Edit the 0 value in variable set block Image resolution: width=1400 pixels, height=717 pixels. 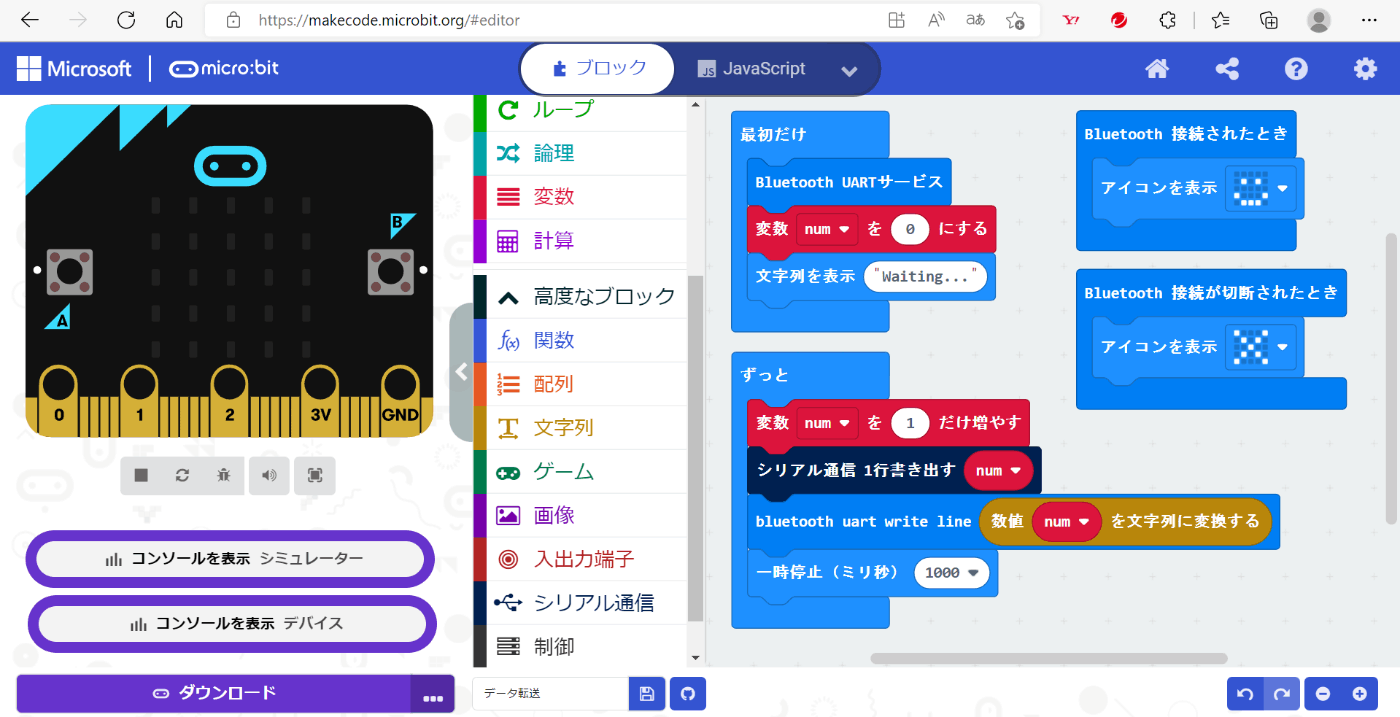(x=910, y=229)
